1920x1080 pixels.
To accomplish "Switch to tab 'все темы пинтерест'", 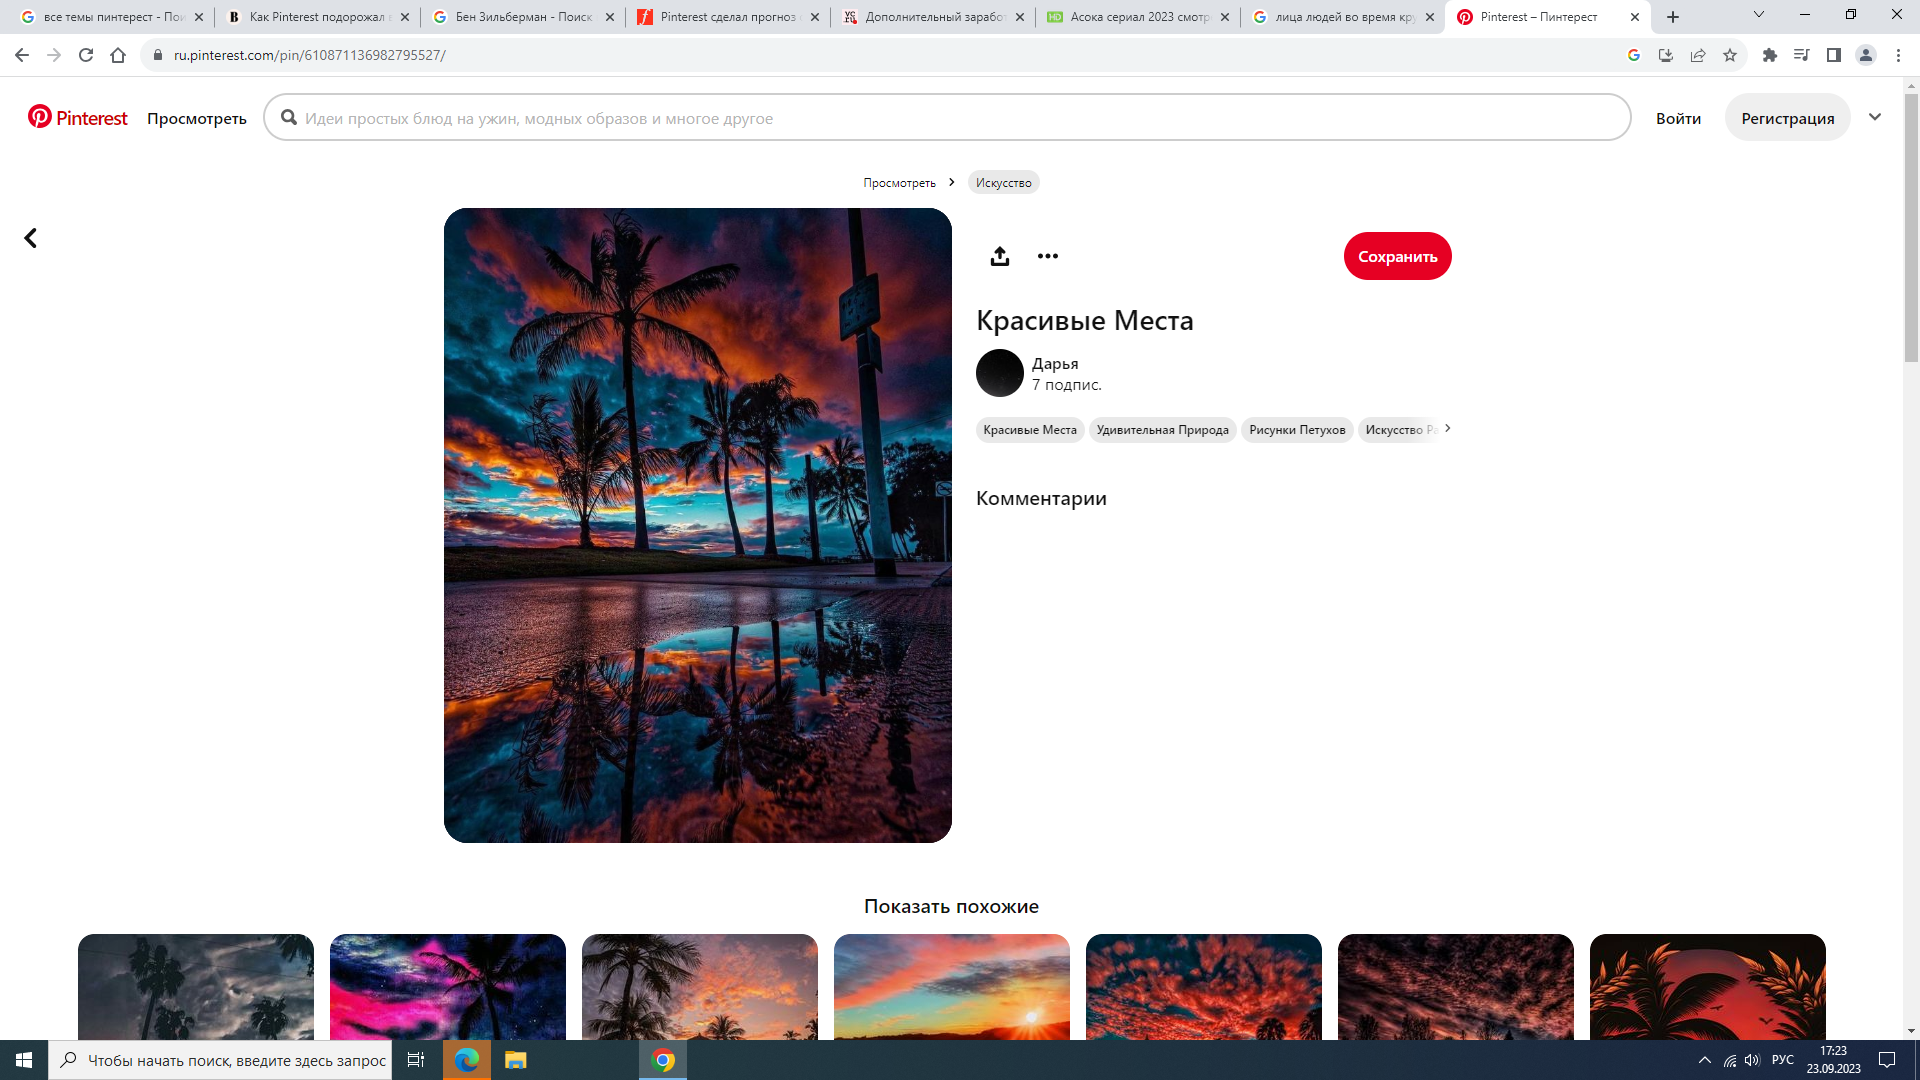I will [x=112, y=17].
